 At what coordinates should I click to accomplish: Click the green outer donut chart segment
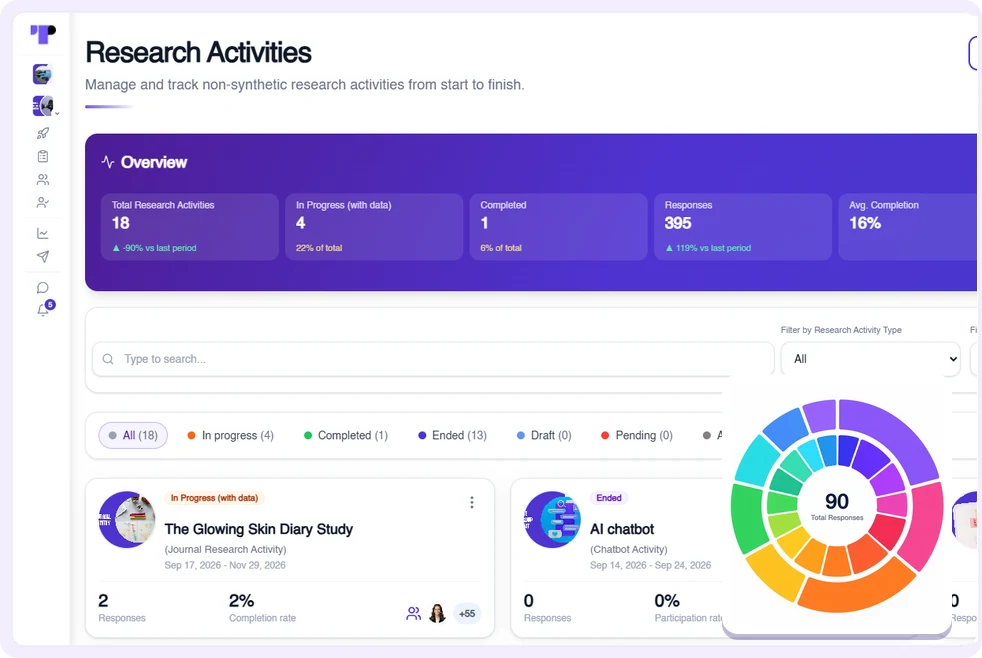tap(746, 518)
